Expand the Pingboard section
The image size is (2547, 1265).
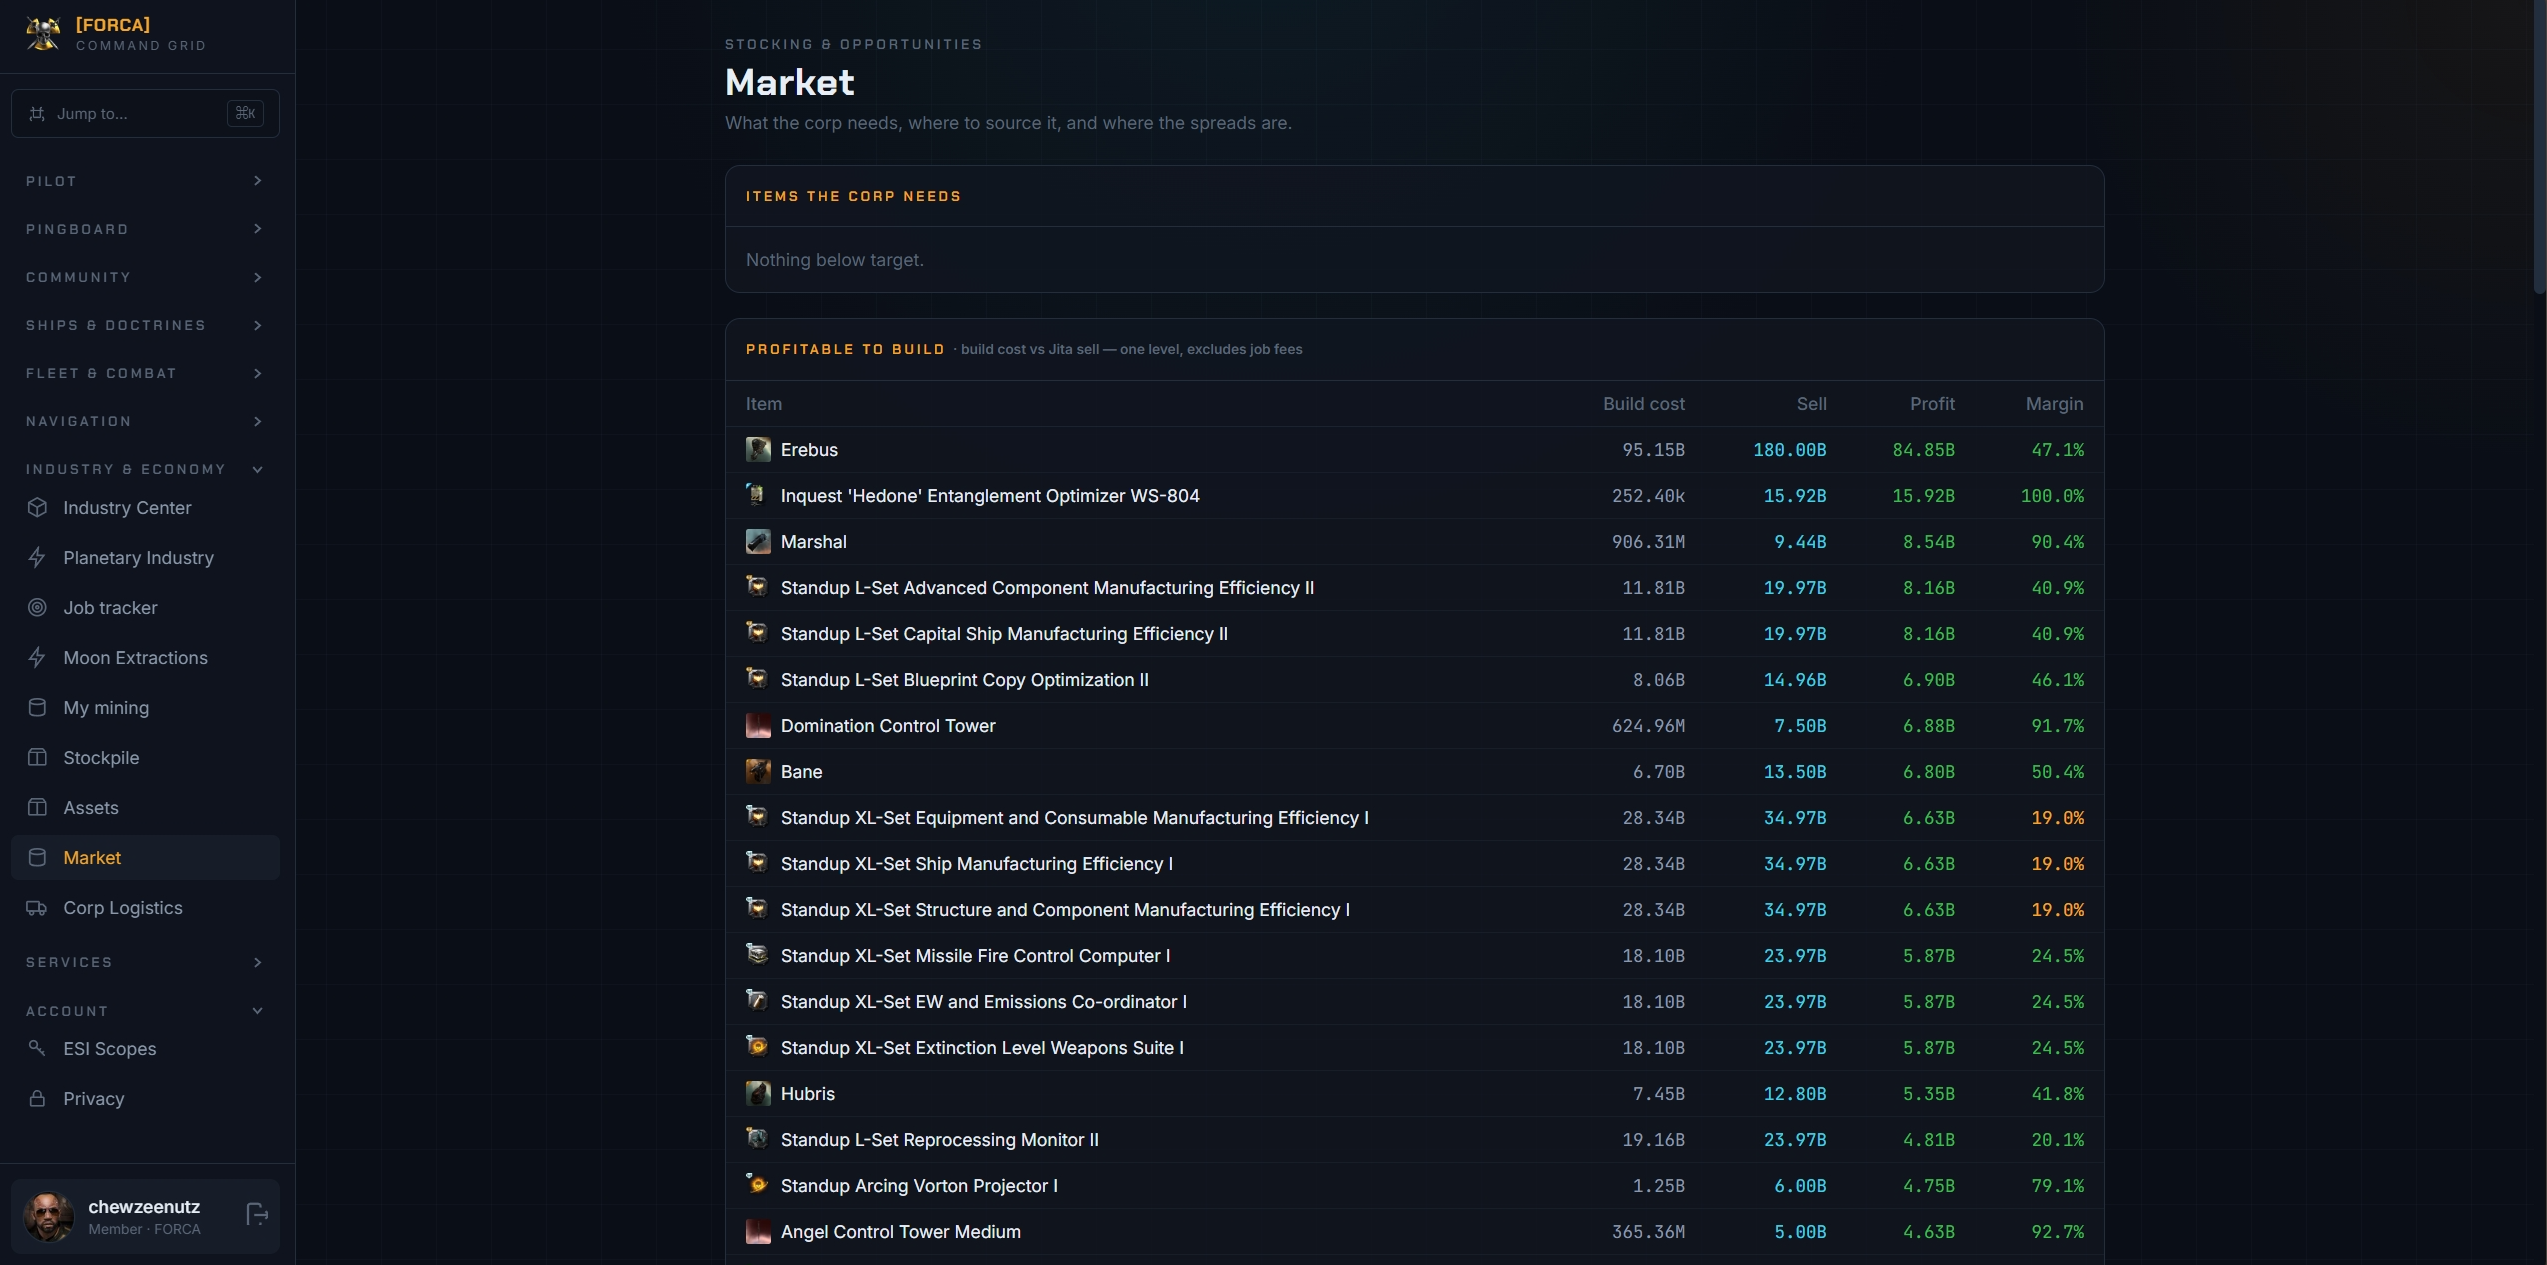(145, 229)
